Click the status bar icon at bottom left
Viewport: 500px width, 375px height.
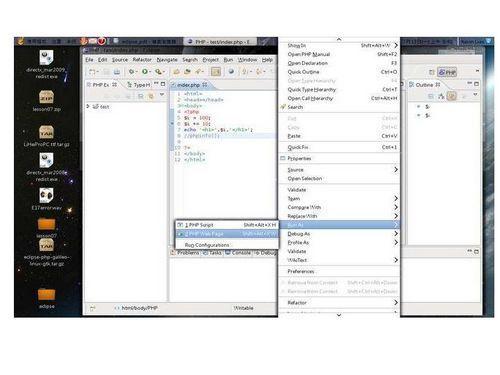(93, 308)
